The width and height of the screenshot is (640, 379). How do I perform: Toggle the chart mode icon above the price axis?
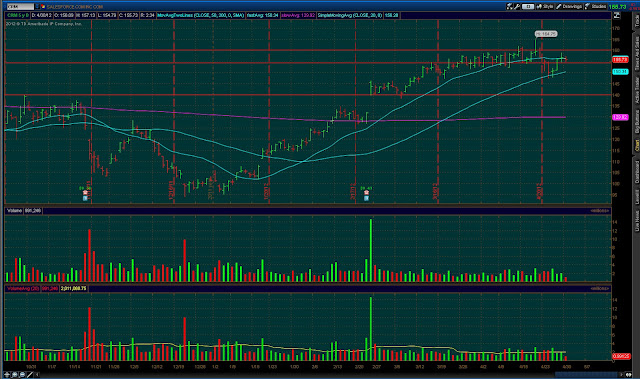(x=616, y=16)
